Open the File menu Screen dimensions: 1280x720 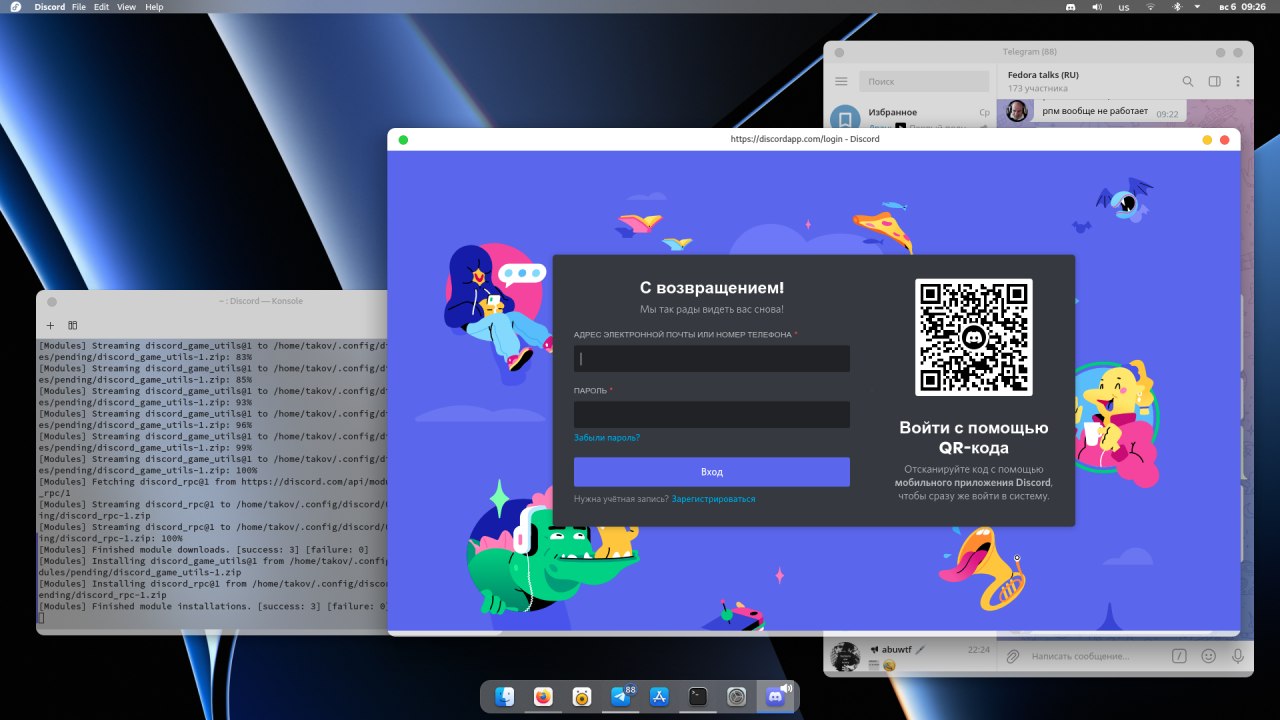pyautogui.click(x=79, y=7)
